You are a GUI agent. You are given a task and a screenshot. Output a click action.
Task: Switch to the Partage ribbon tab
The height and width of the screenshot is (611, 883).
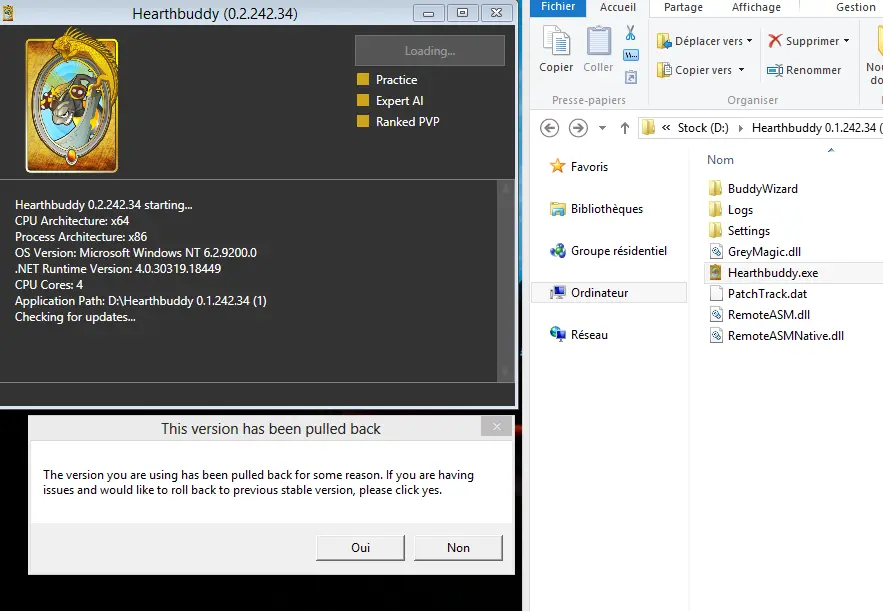683,7
